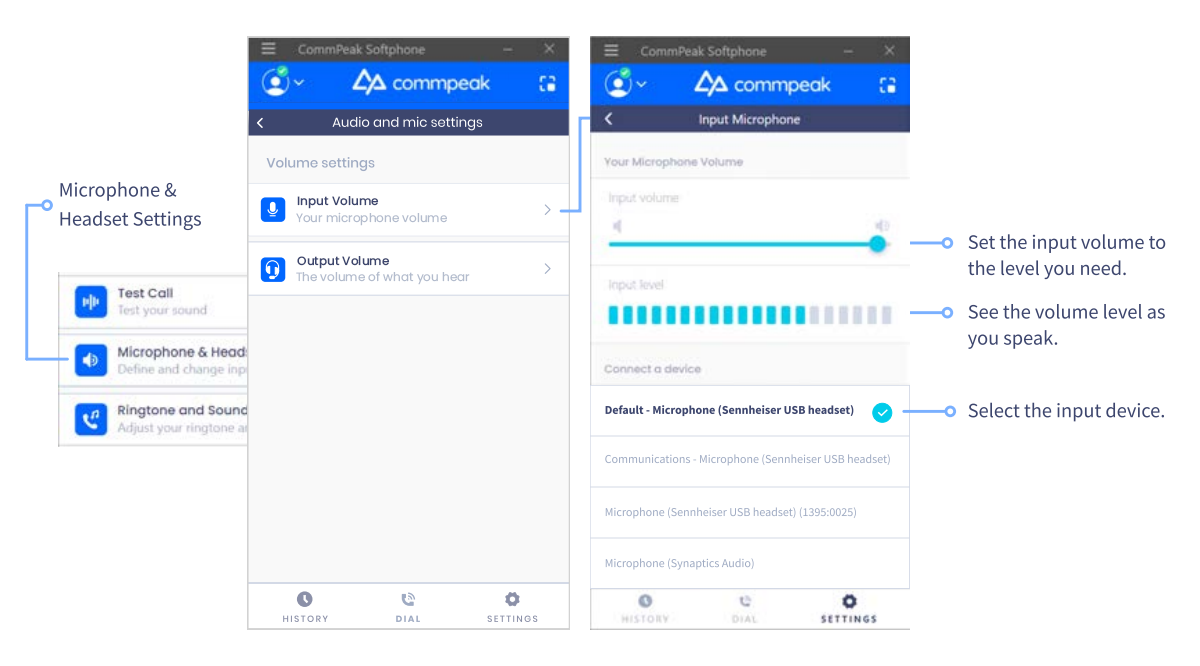1200x666 pixels.
Task: Switch to Dial tab in Audio settings window
Action: point(408,607)
